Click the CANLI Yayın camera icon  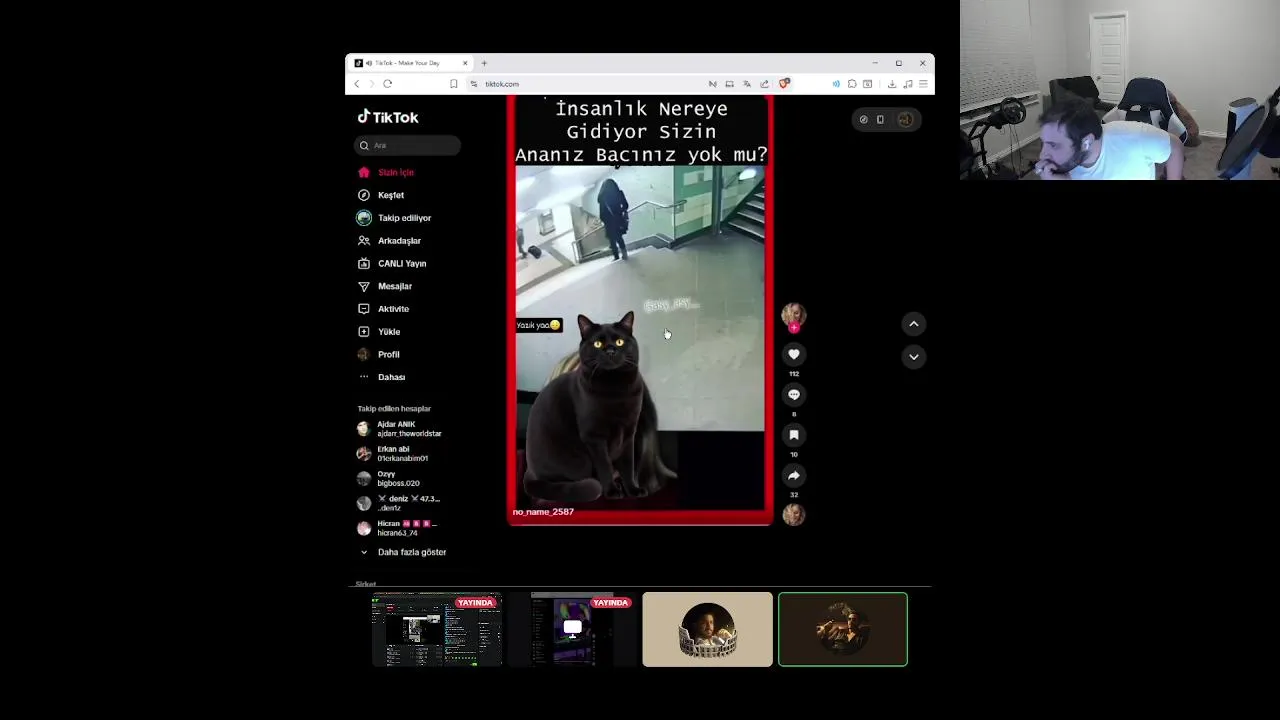(x=364, y=264)
